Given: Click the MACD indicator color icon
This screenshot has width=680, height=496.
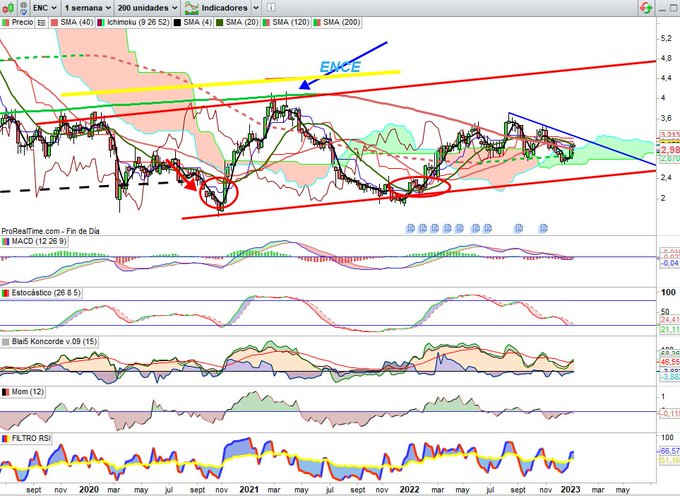Looking at the screenshot, I should click(x=6, y=241).
